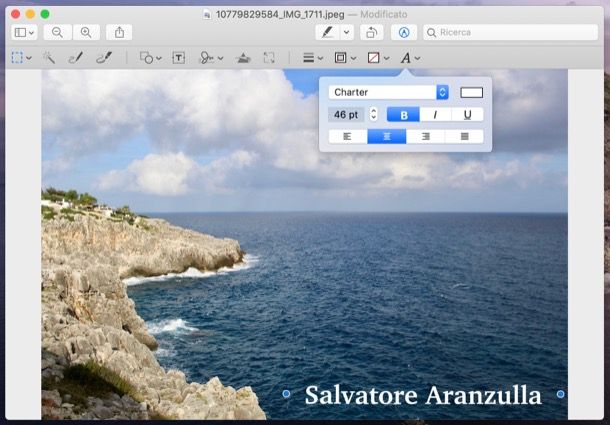
Task: Toggle Italic formatting
Action: click(x=435, y=115)
